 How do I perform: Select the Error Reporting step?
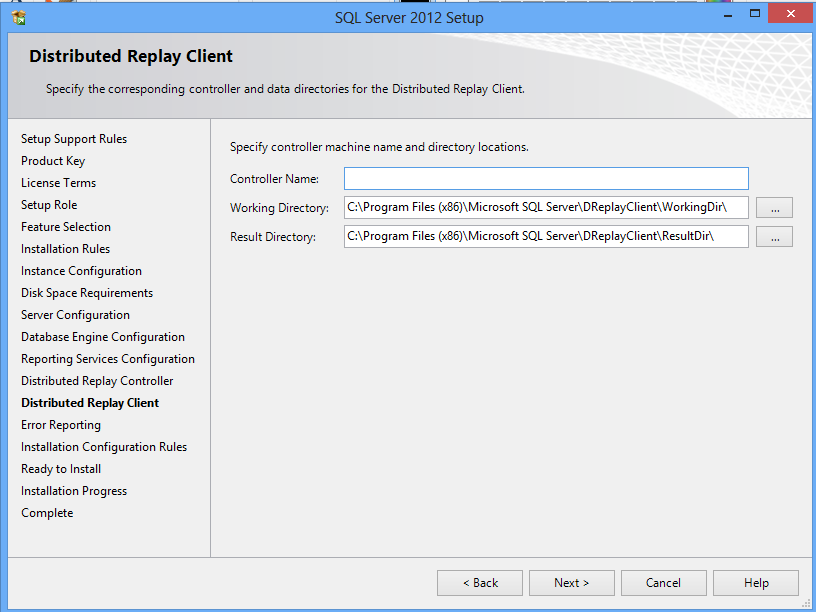click(x=60, y=424)
